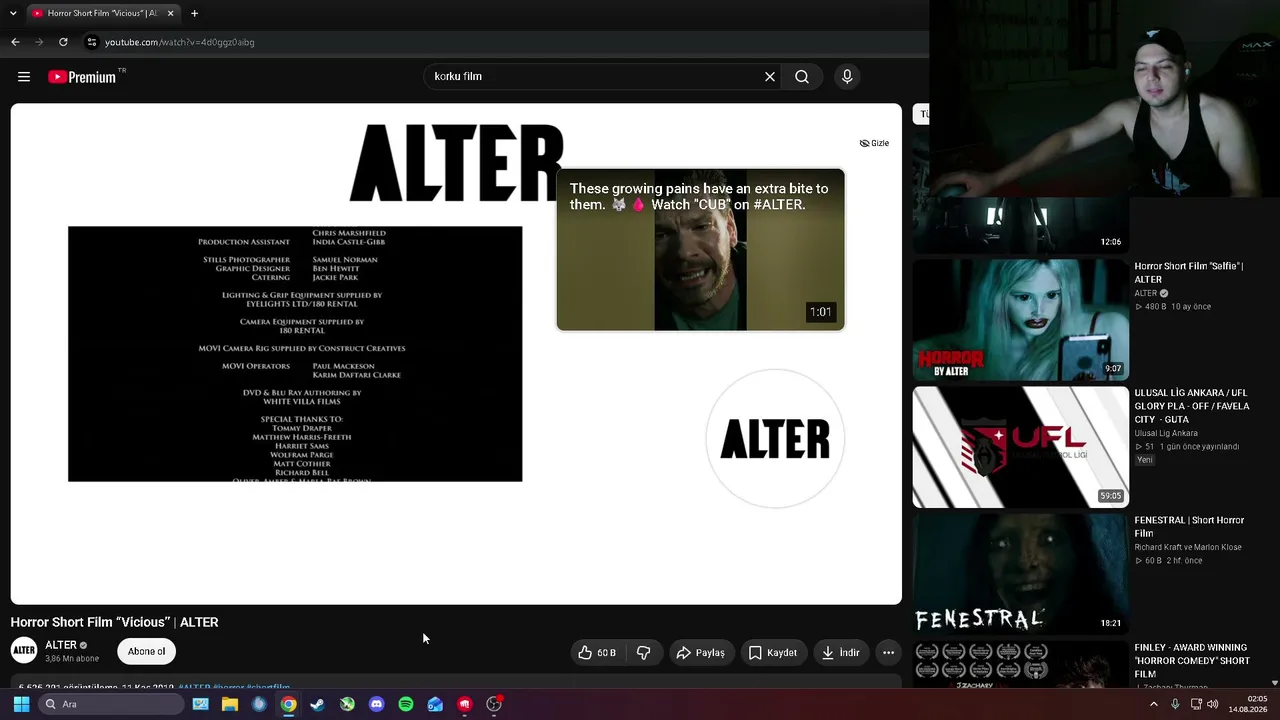Launch Steam from the taskbar
This screenshot has height=720, width=1280.
point(317,704)
